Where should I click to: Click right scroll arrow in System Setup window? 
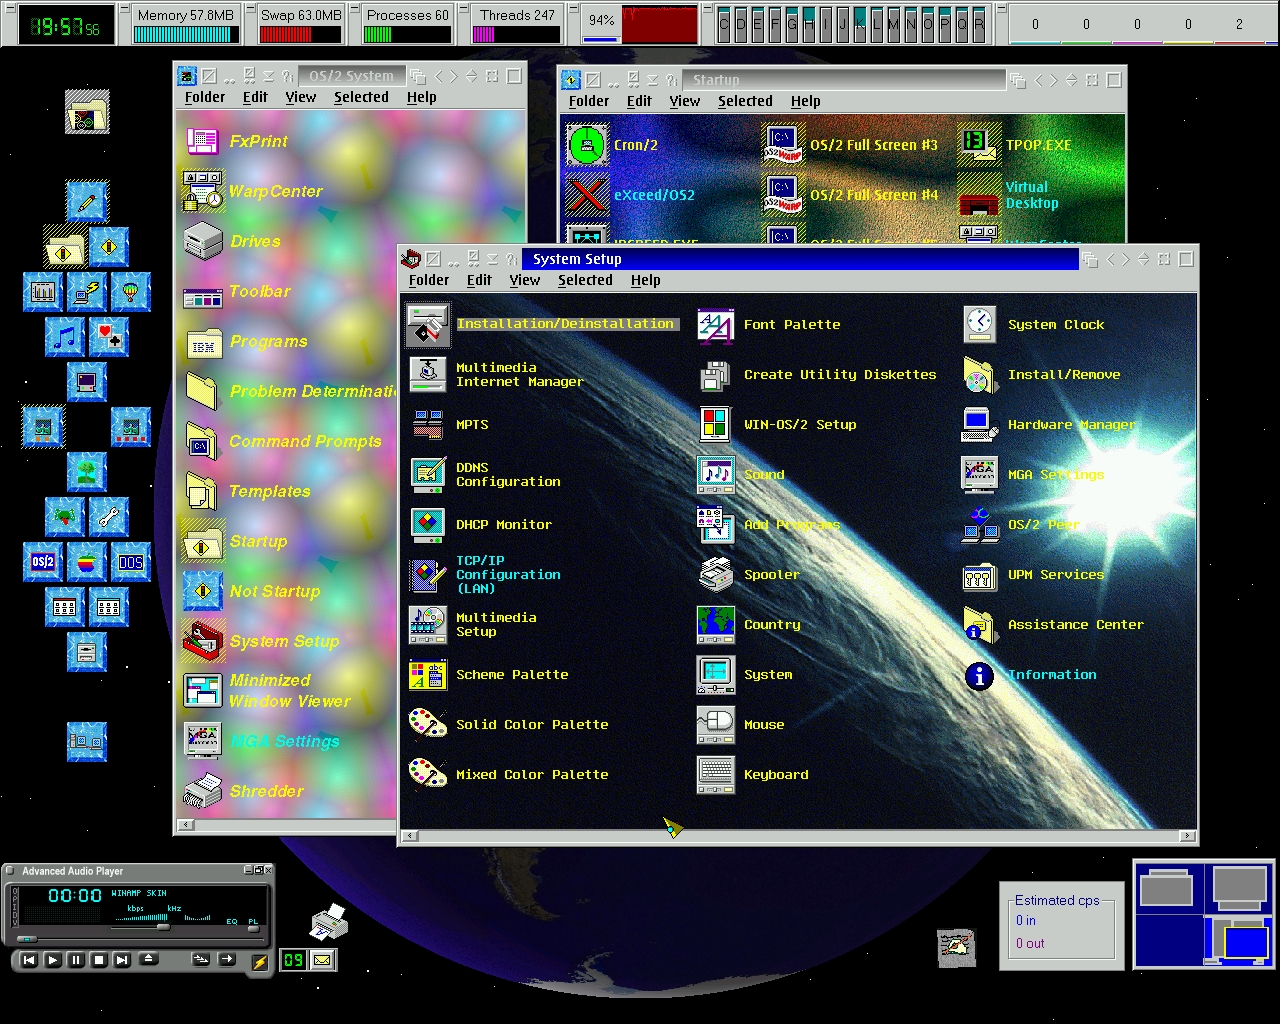point(1187,836)
